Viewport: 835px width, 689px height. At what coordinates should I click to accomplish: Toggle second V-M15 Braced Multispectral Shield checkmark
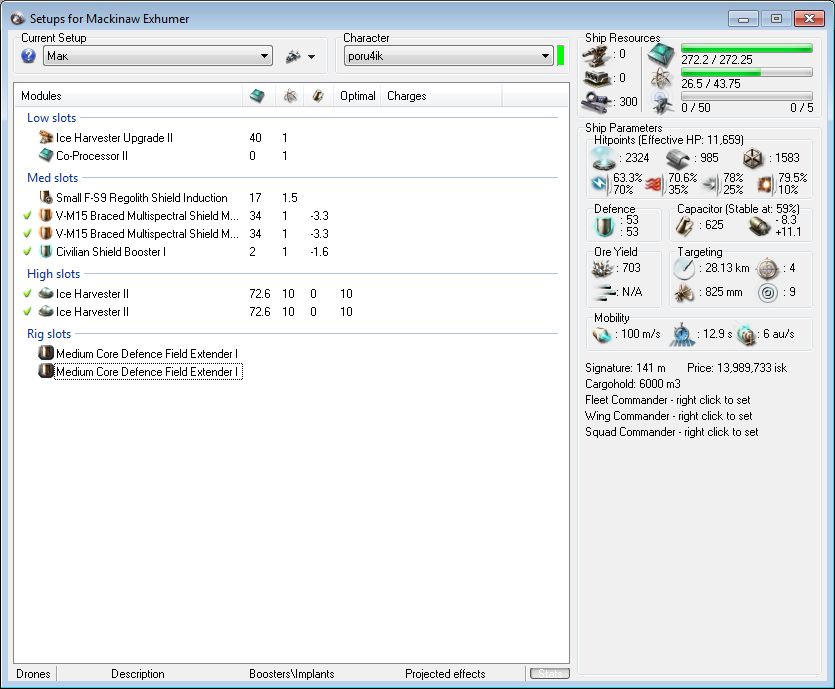click(x=28, y=234)
